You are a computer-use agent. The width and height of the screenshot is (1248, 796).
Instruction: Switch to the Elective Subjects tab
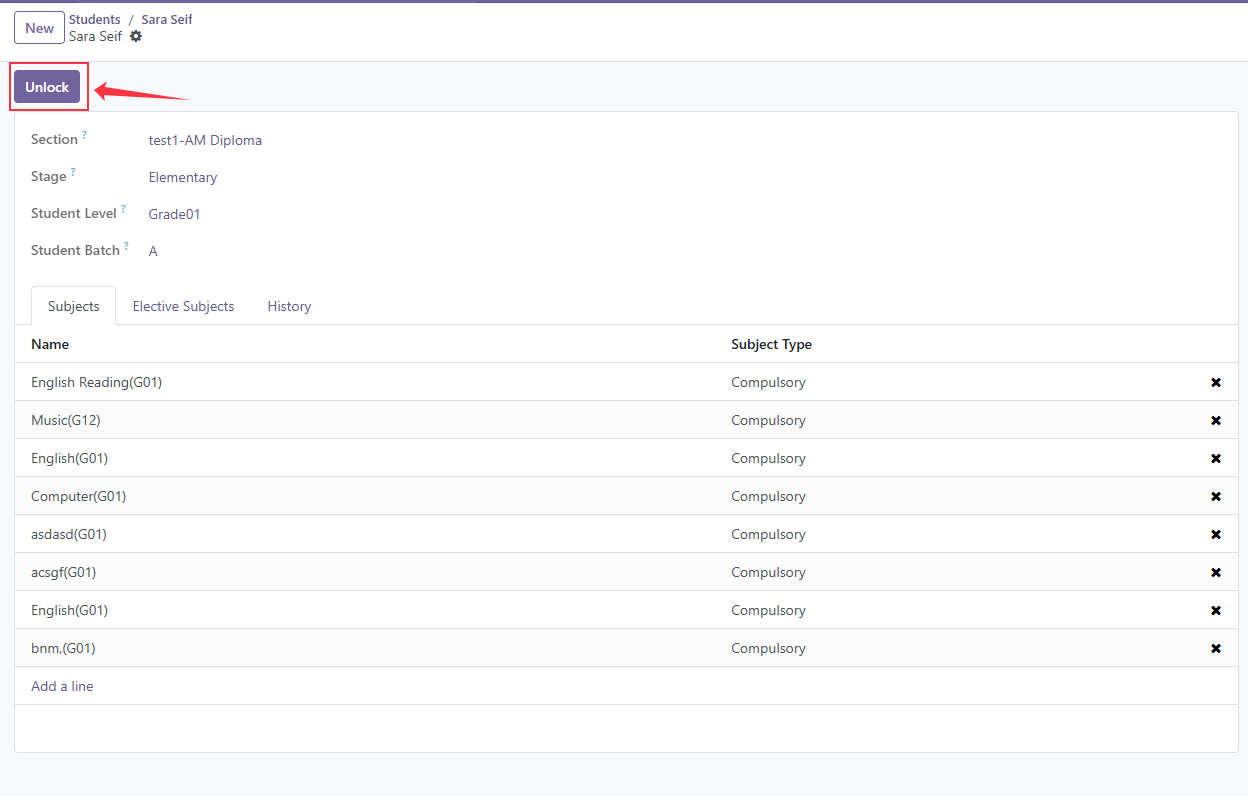pyautogui.click(x=183, y=306)
